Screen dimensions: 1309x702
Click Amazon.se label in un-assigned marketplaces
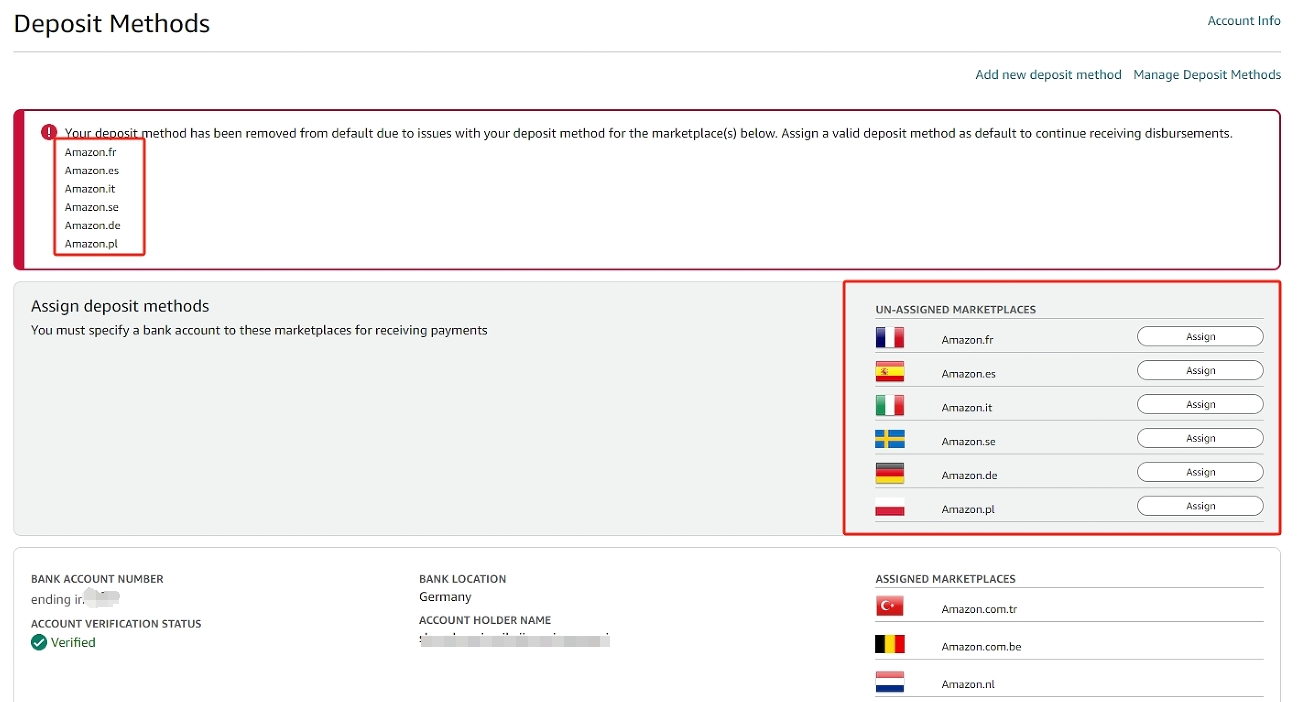968,442
